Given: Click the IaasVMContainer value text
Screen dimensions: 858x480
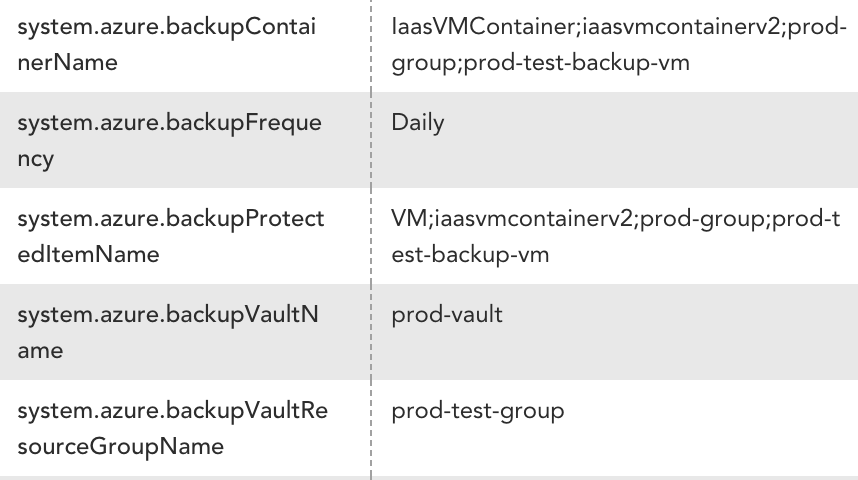Looking at the screenshot, I should click(619, 44).
